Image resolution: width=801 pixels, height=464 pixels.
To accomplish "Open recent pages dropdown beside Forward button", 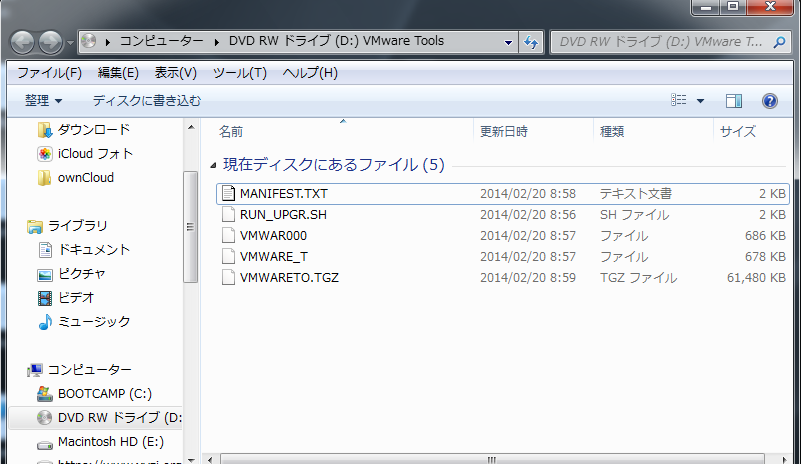I will 70,43.
